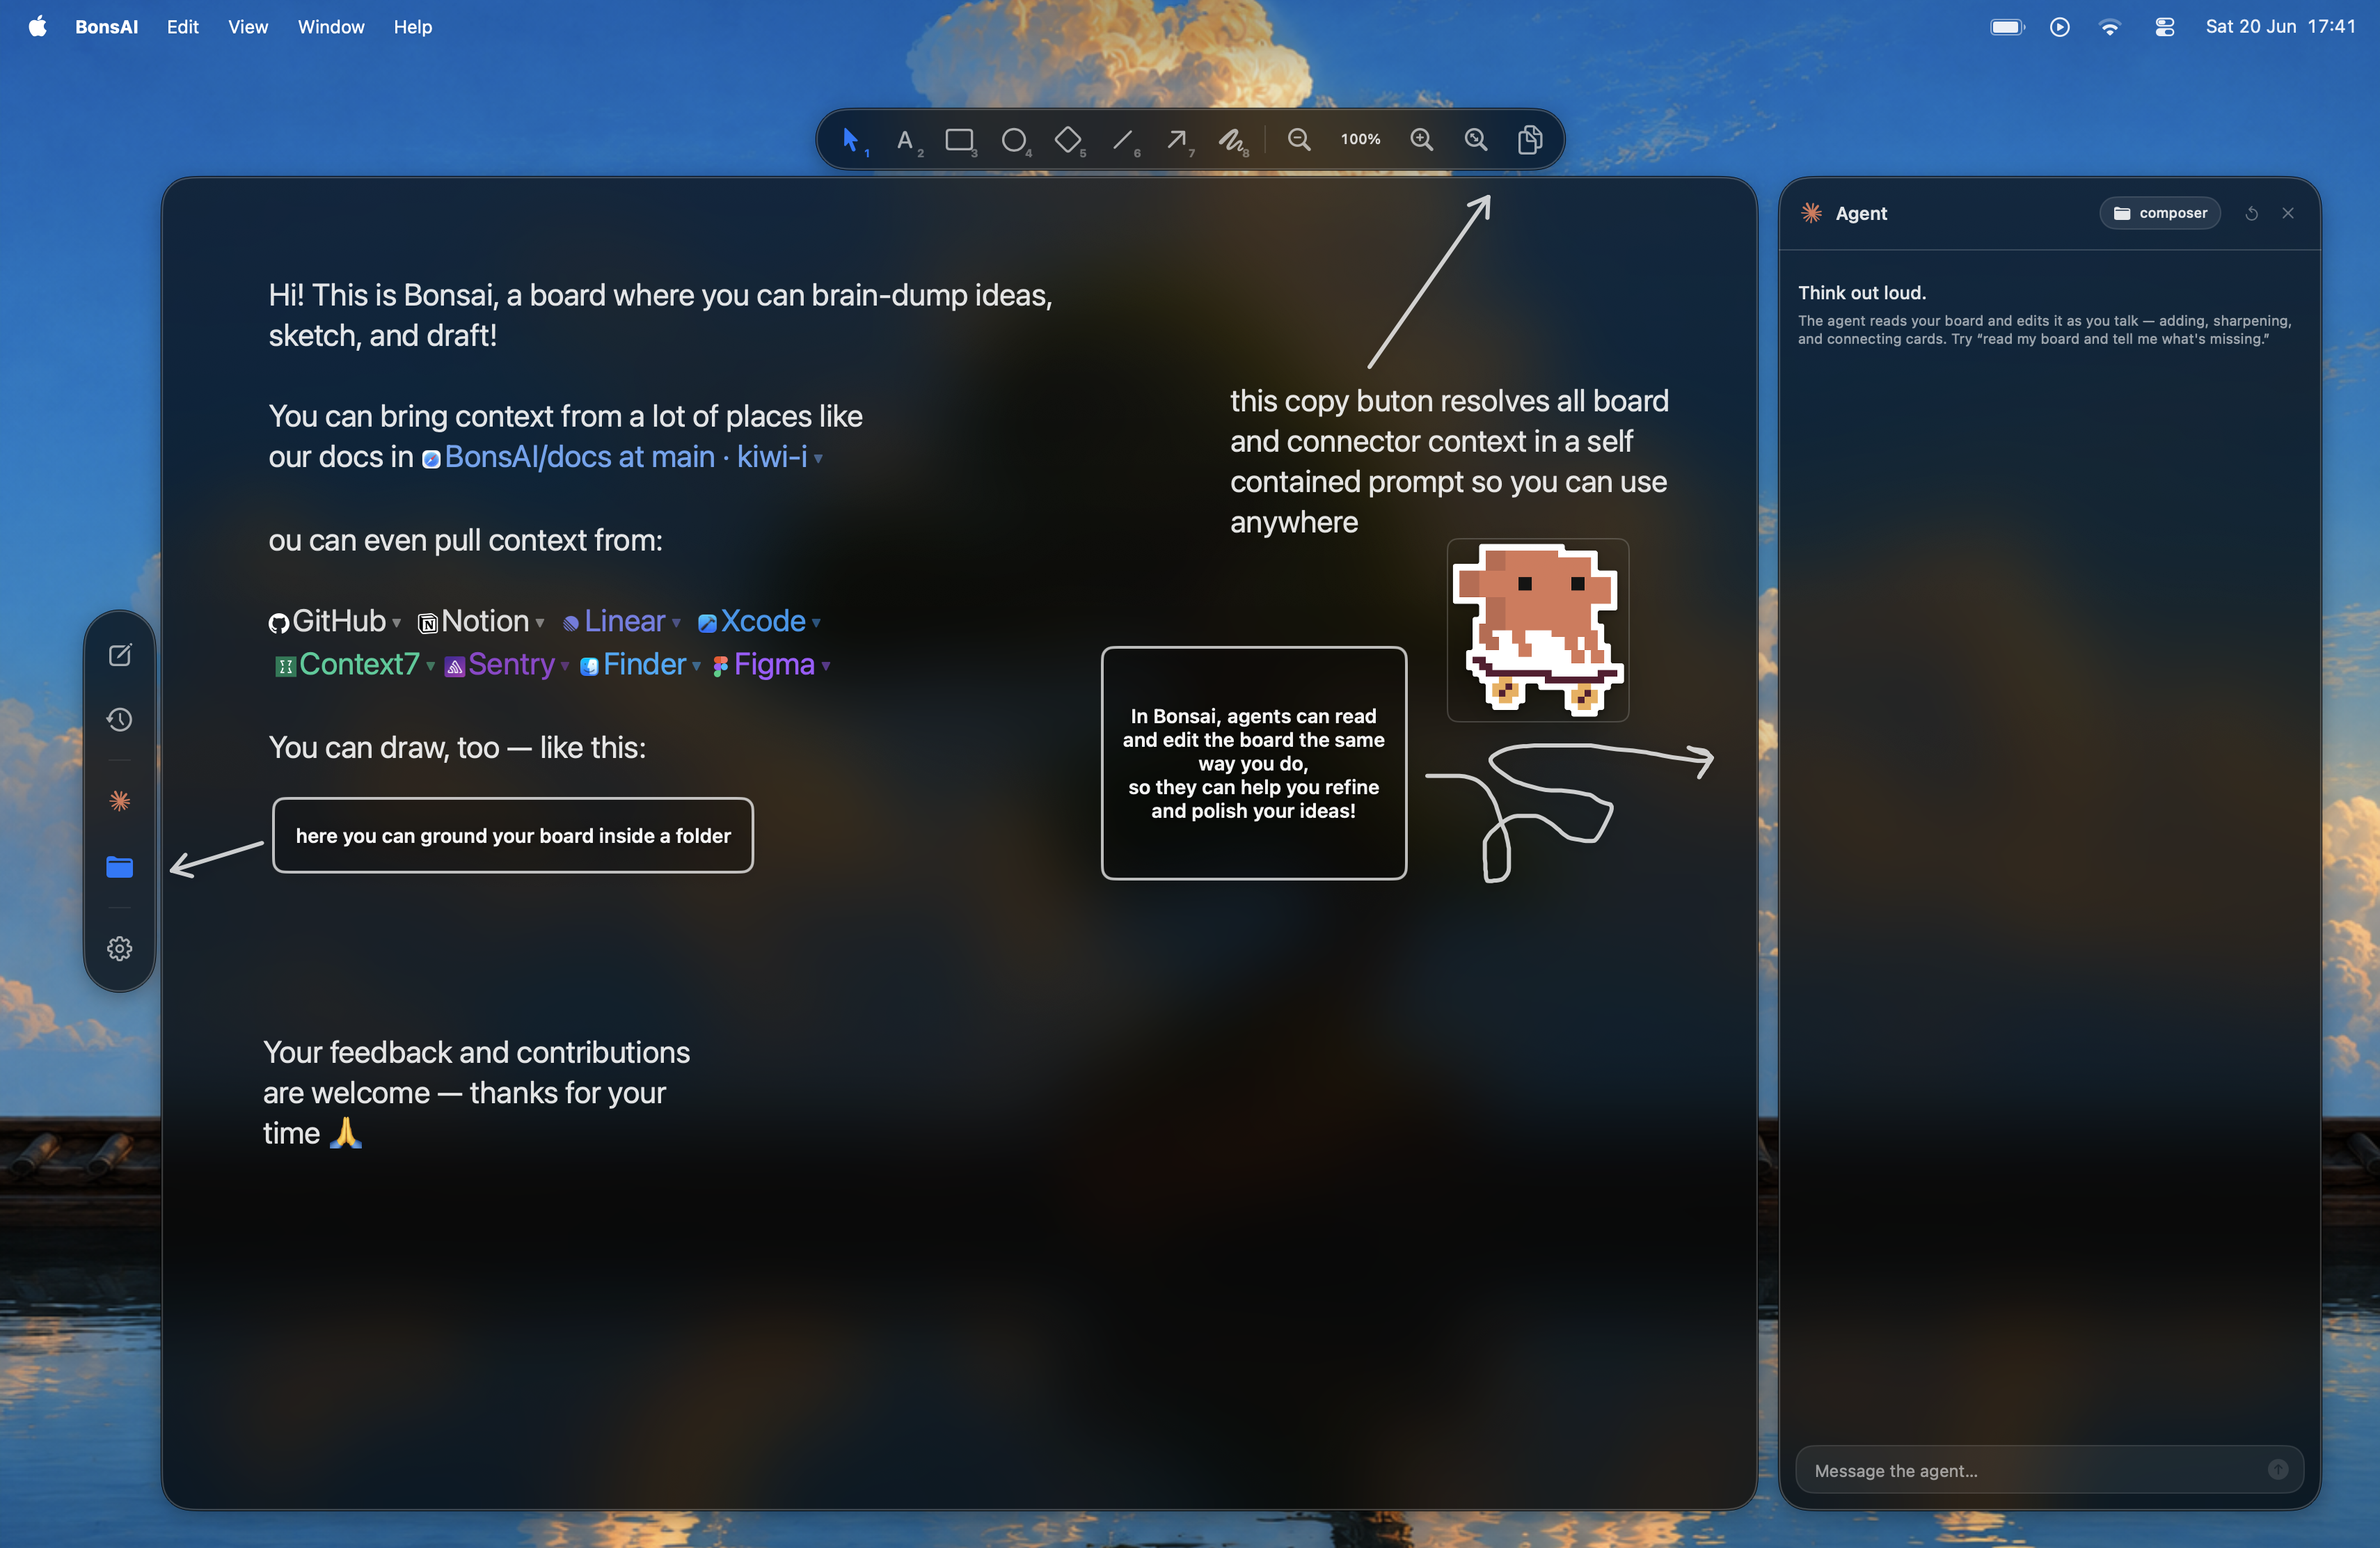Select the 'In Bonsai, agents can read' box
Screen dimensions: 2380x1548
pos(1254,763)
